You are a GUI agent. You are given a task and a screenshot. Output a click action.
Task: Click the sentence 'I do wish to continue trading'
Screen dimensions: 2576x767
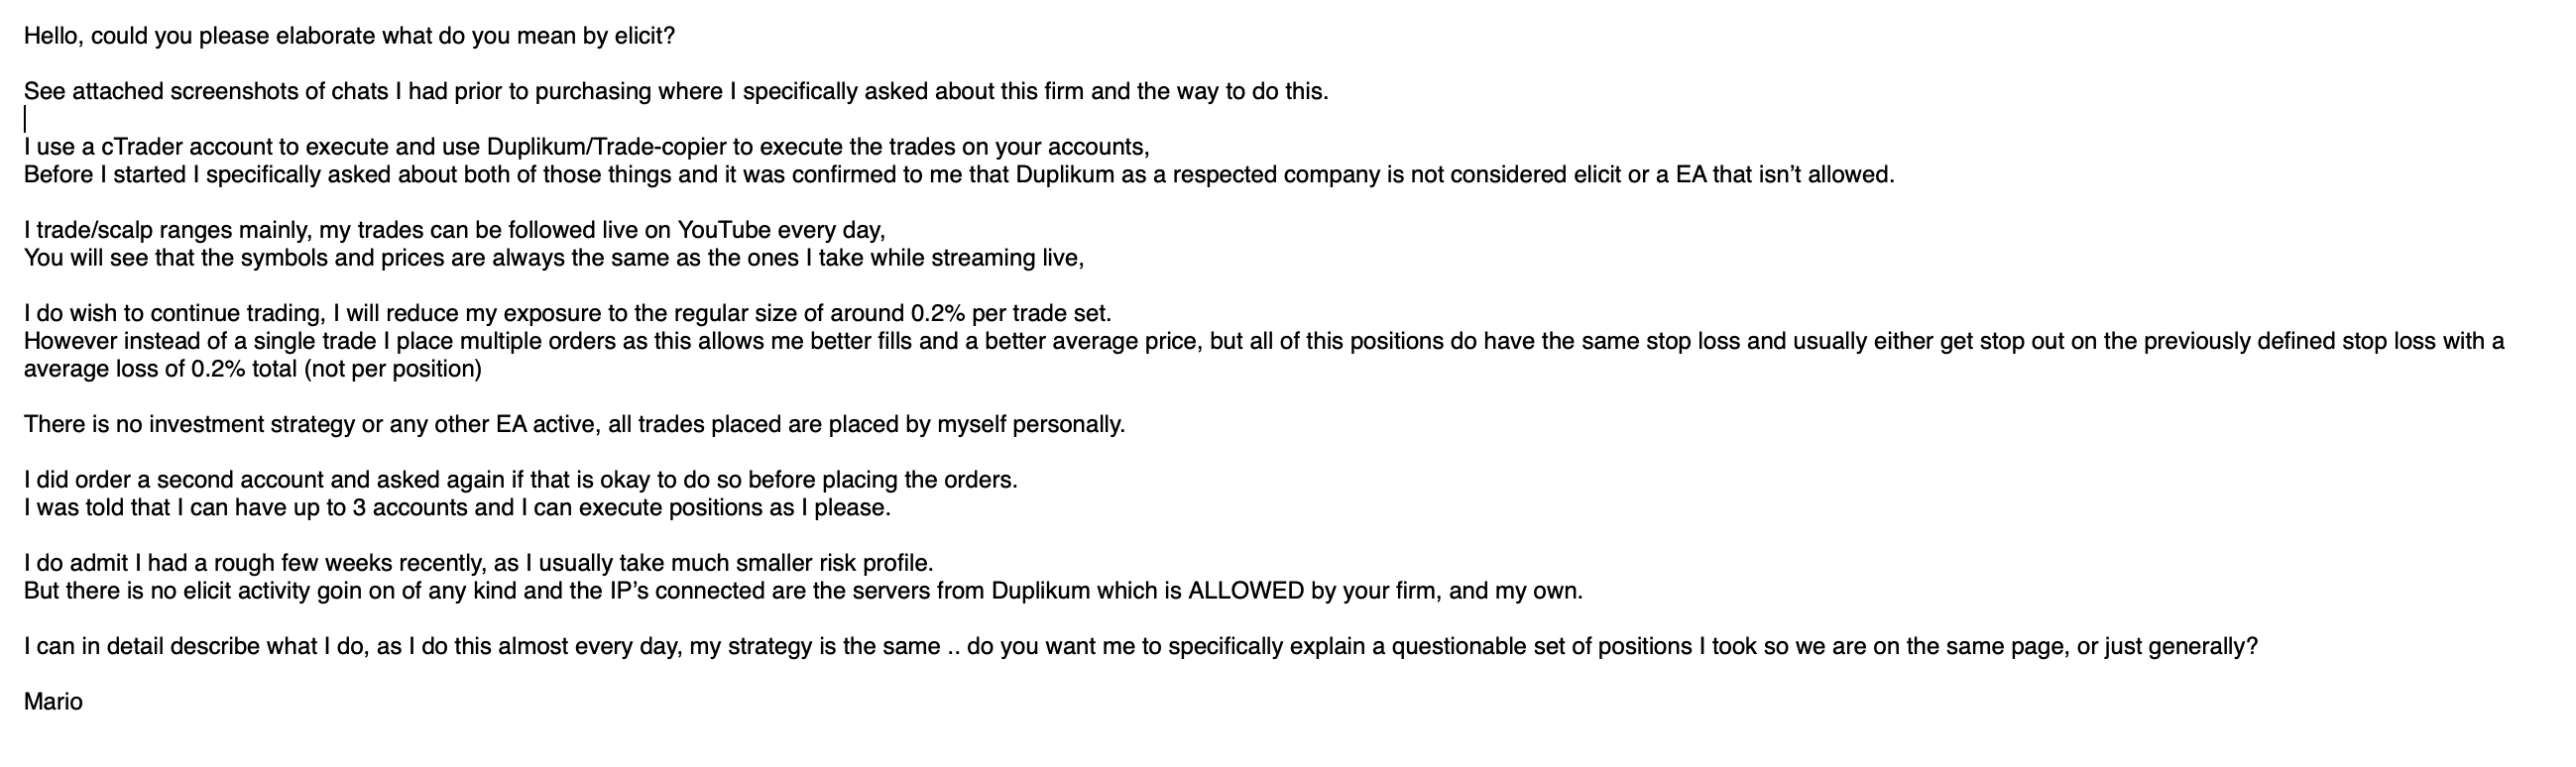(x=568, y=314)
